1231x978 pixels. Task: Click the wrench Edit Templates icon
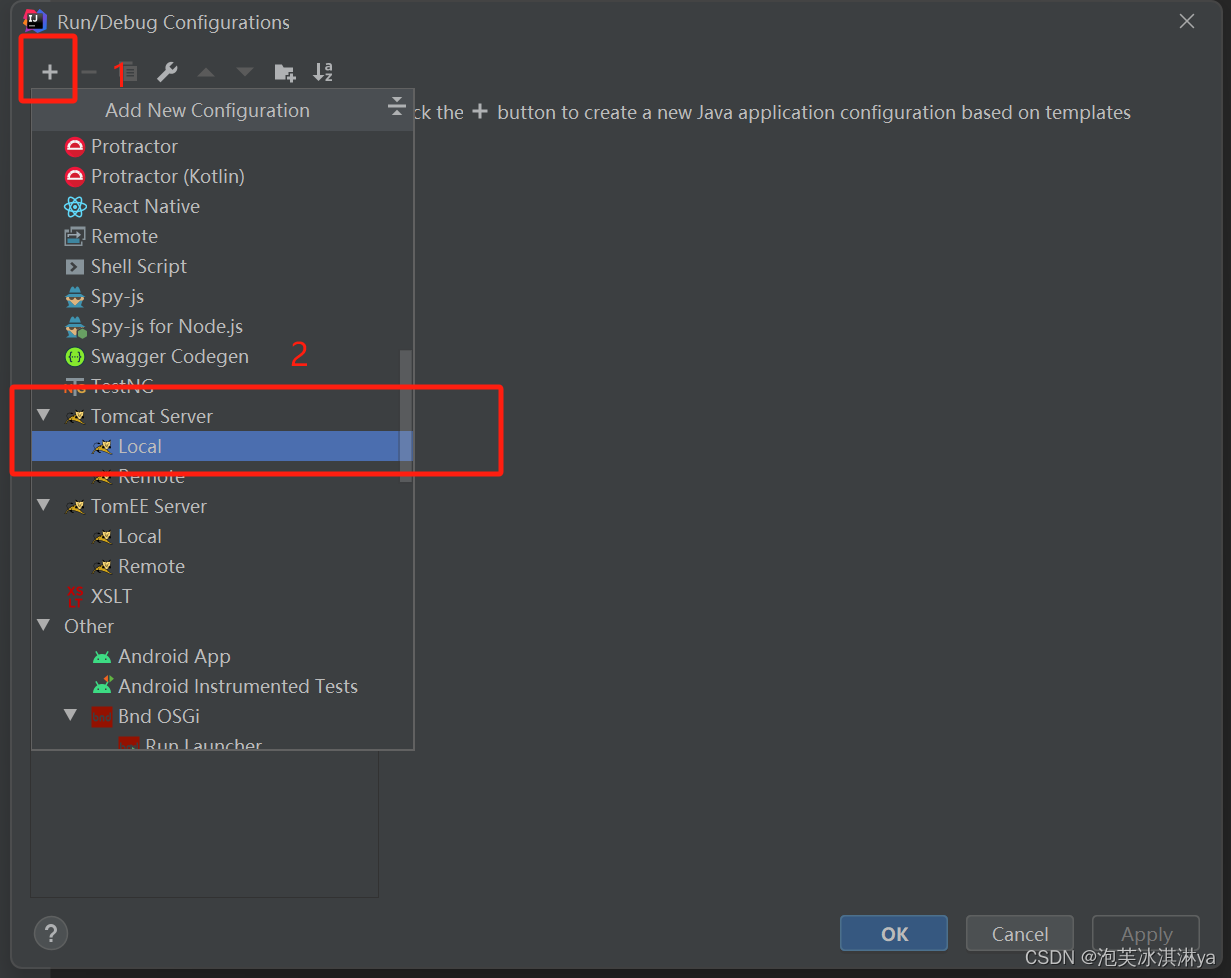[x=167, y=72]
